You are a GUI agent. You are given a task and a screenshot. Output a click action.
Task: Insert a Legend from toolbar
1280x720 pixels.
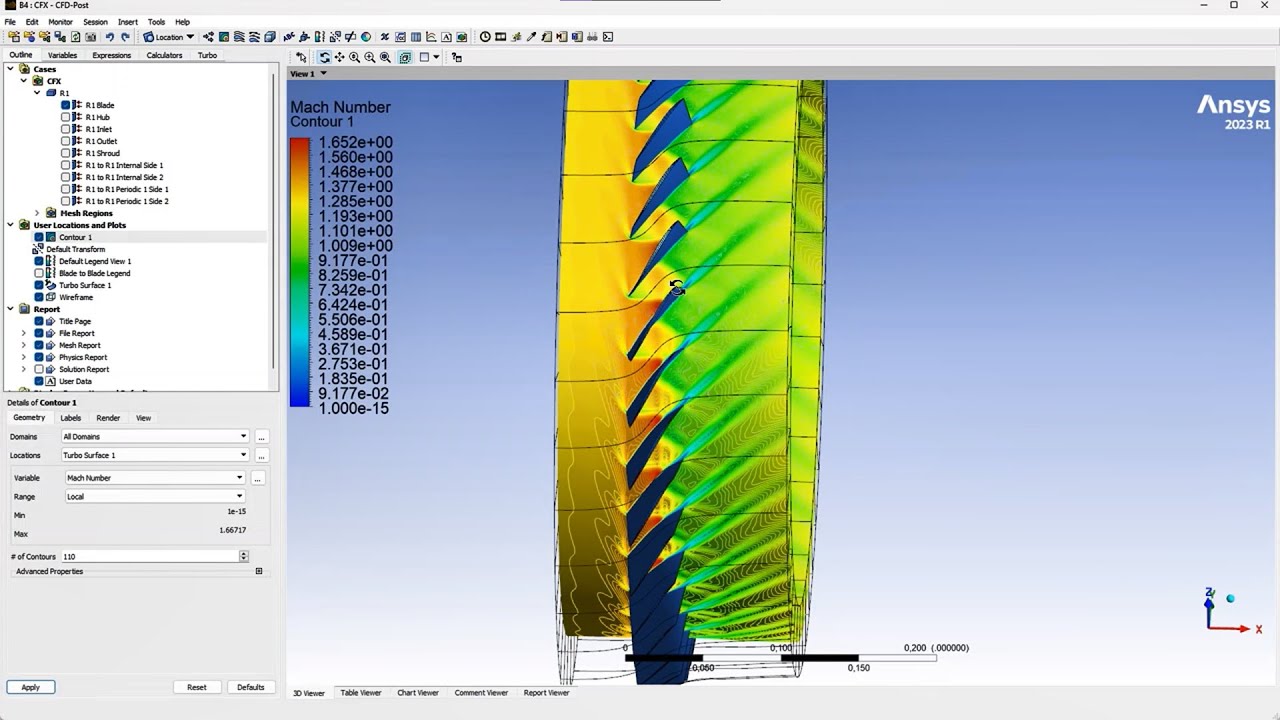(x=320, y=37)
